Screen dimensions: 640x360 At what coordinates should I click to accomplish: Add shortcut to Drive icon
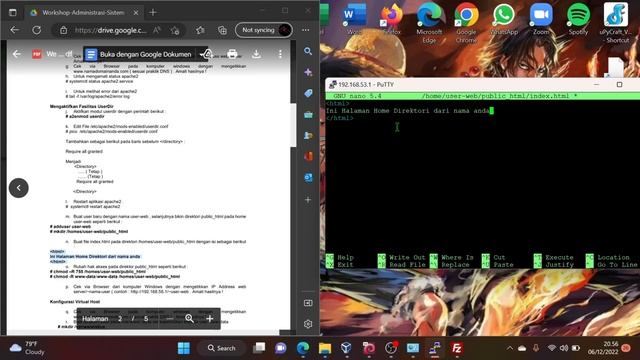click(x=207, y=54)
